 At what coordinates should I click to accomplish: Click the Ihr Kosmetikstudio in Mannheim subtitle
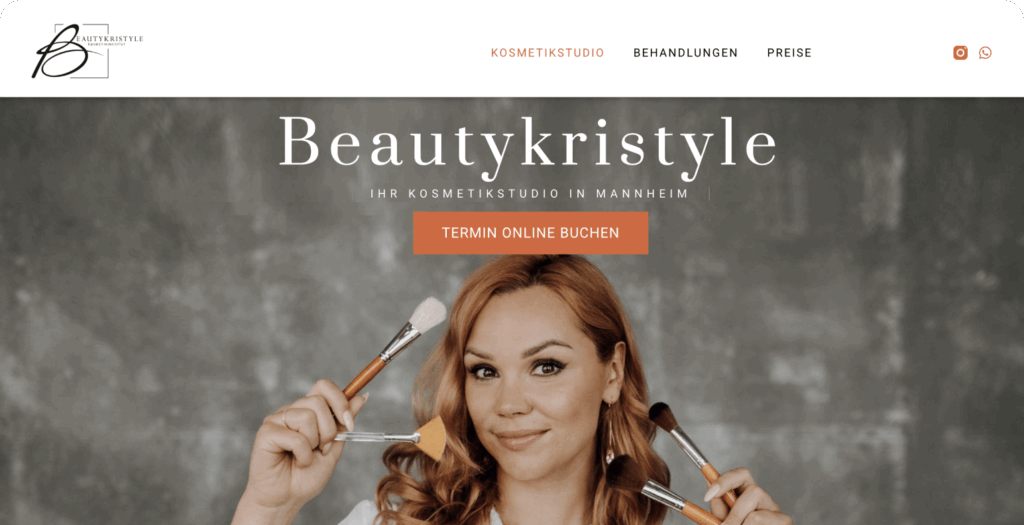tap(530, 194)
